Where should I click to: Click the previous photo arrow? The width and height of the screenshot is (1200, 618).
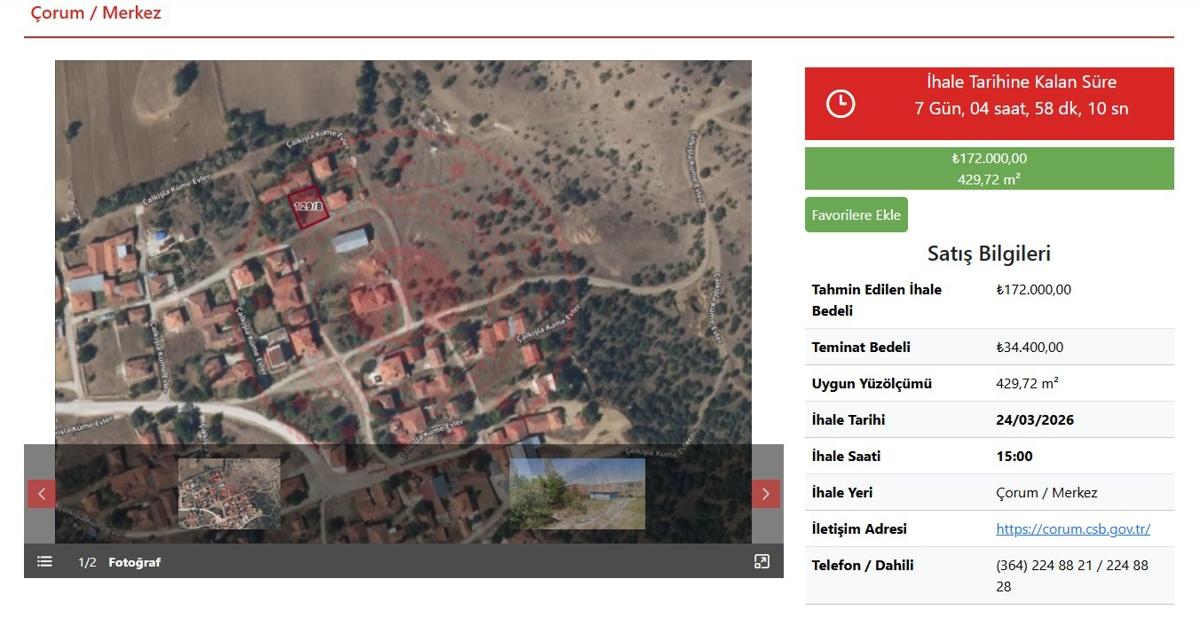click(41, 493)
